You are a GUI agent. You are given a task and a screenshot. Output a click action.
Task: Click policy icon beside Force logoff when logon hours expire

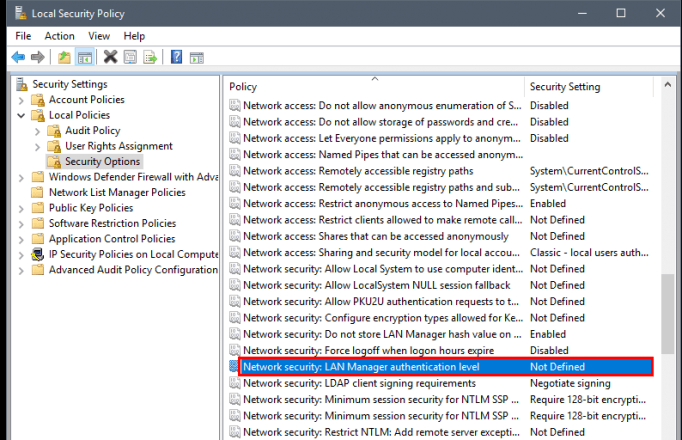click(235, 350)
